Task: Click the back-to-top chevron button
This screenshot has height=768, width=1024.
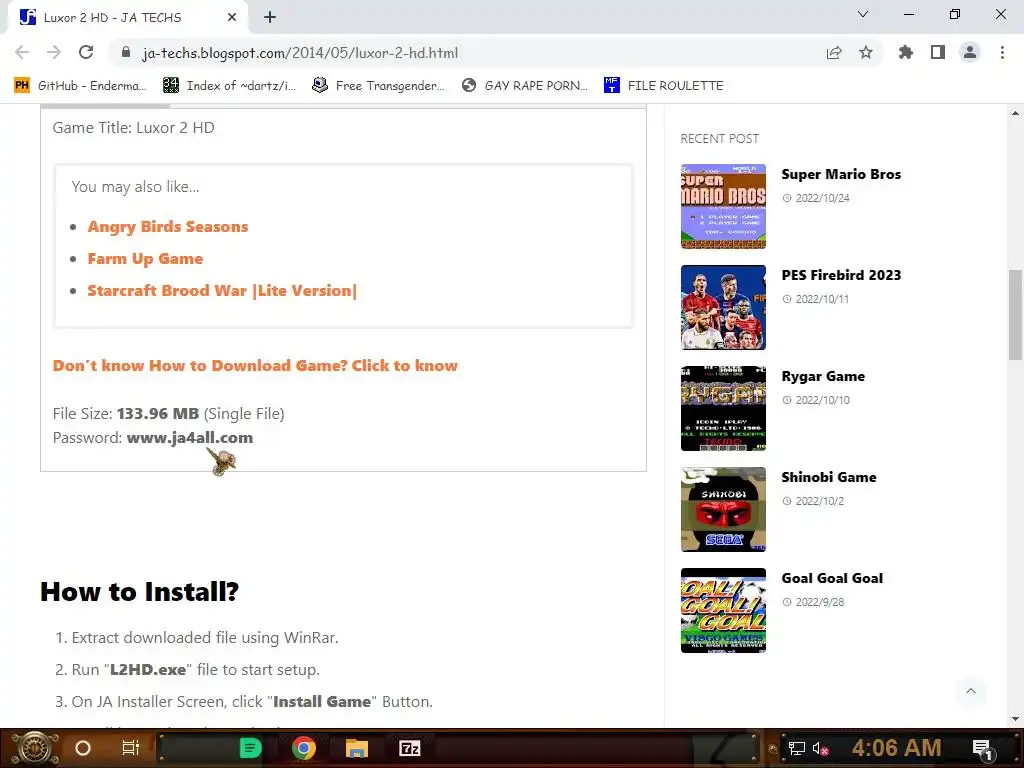Action: [971, 691]
